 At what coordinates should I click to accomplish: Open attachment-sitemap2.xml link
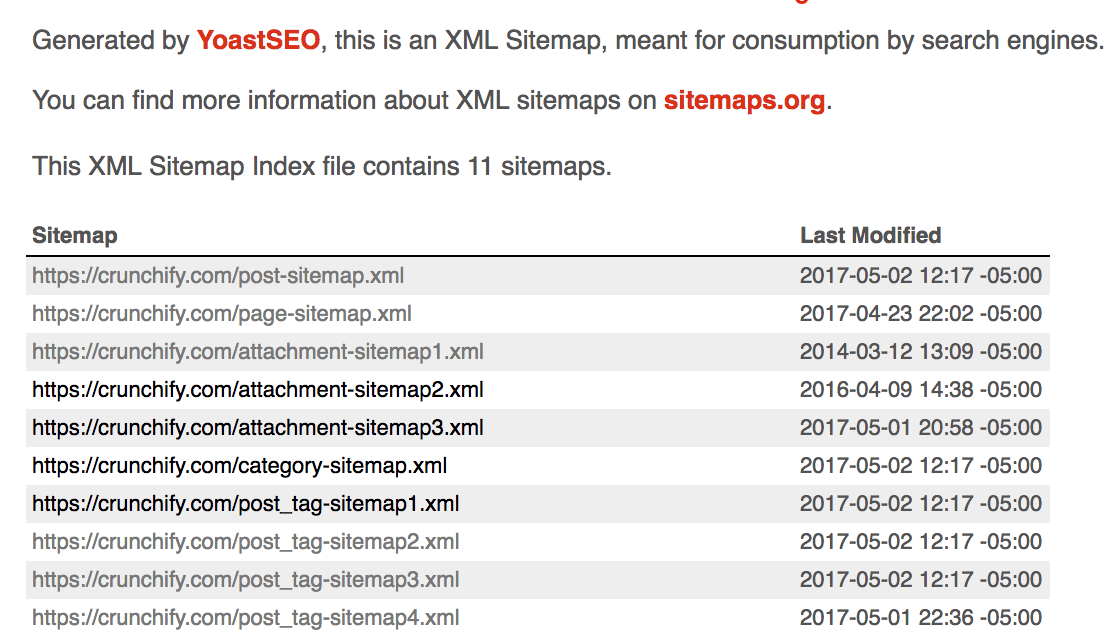(x=257, y=390)
